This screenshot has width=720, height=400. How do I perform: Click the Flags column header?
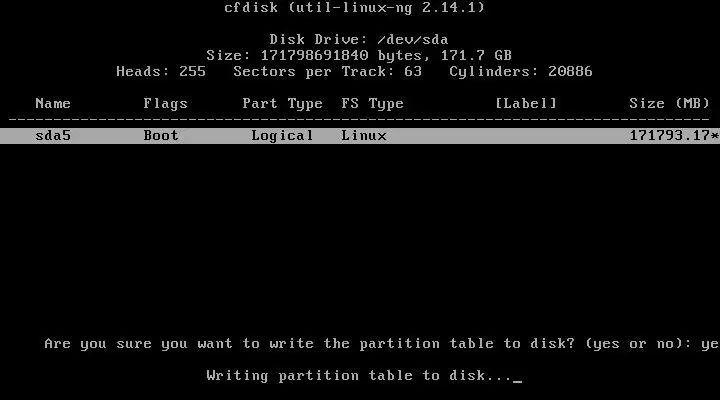click(x=165, y=104)
